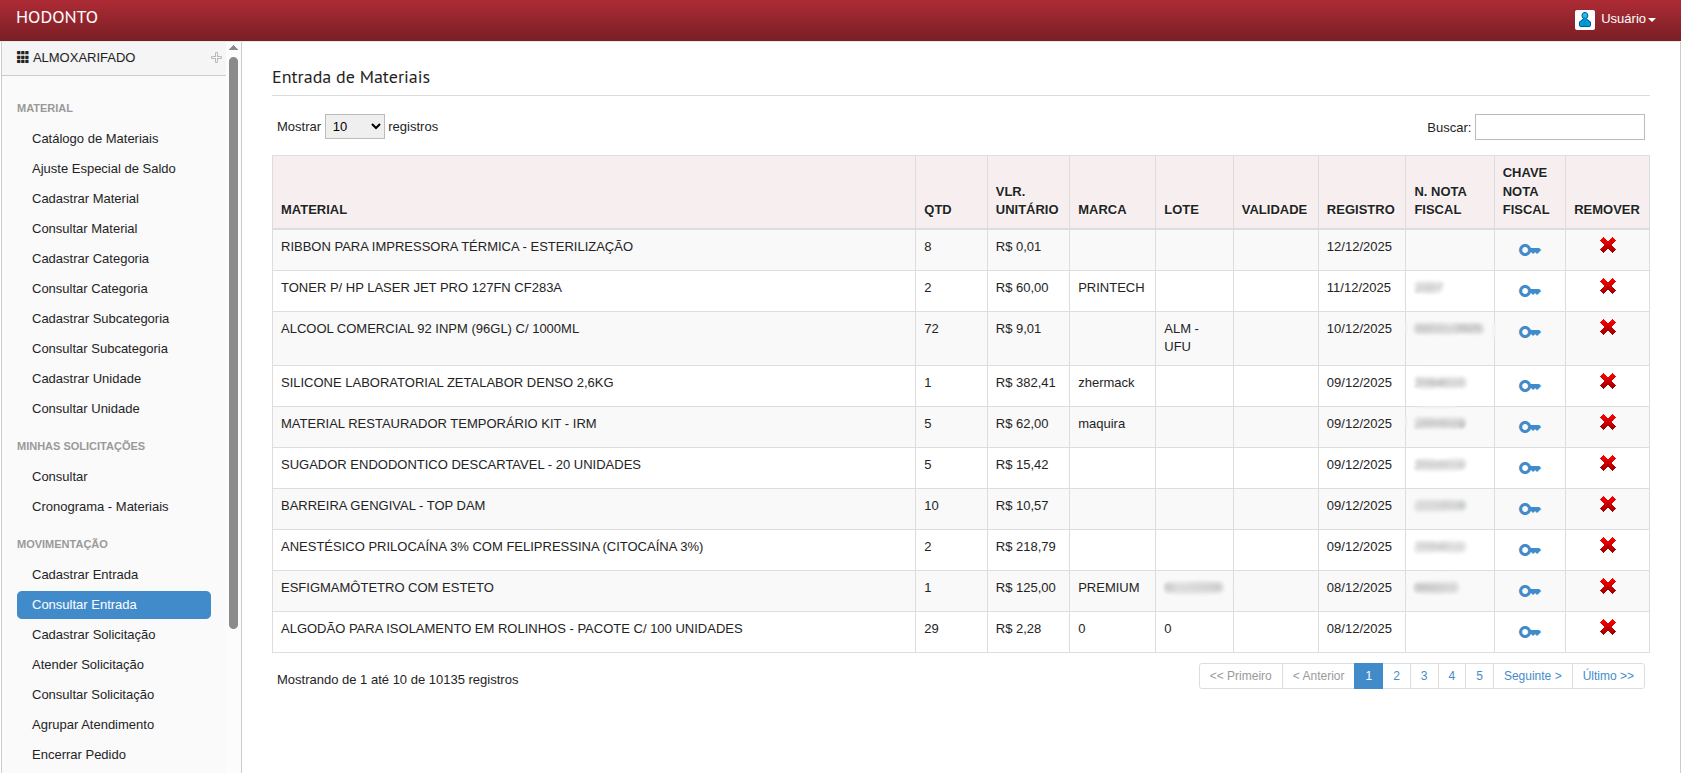Viewport: 1681px width, 773px height.
Task: Go to Cronograma - Materiais in sidebar
Action: point(100,507)
